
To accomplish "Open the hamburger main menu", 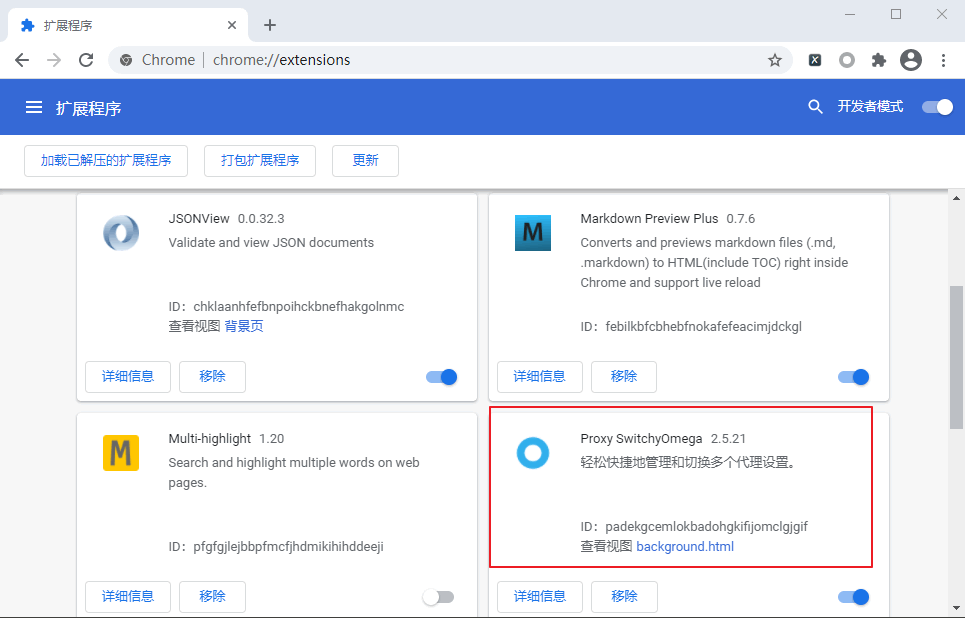I will click(x=34, y=107).
